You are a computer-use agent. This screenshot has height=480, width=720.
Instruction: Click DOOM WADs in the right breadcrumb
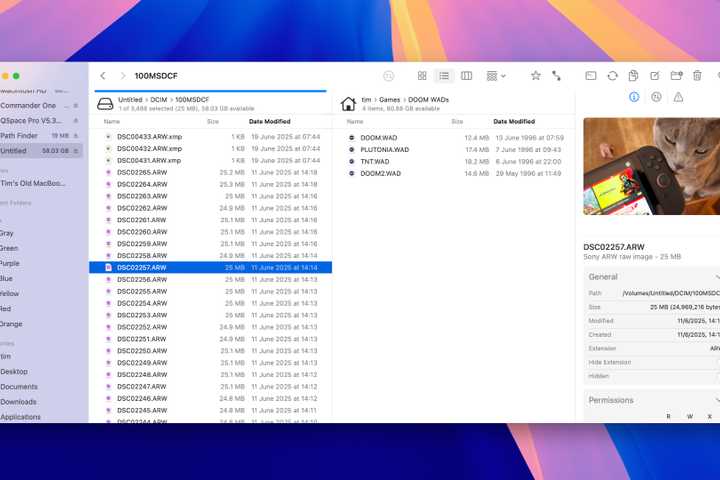point(428,100)
